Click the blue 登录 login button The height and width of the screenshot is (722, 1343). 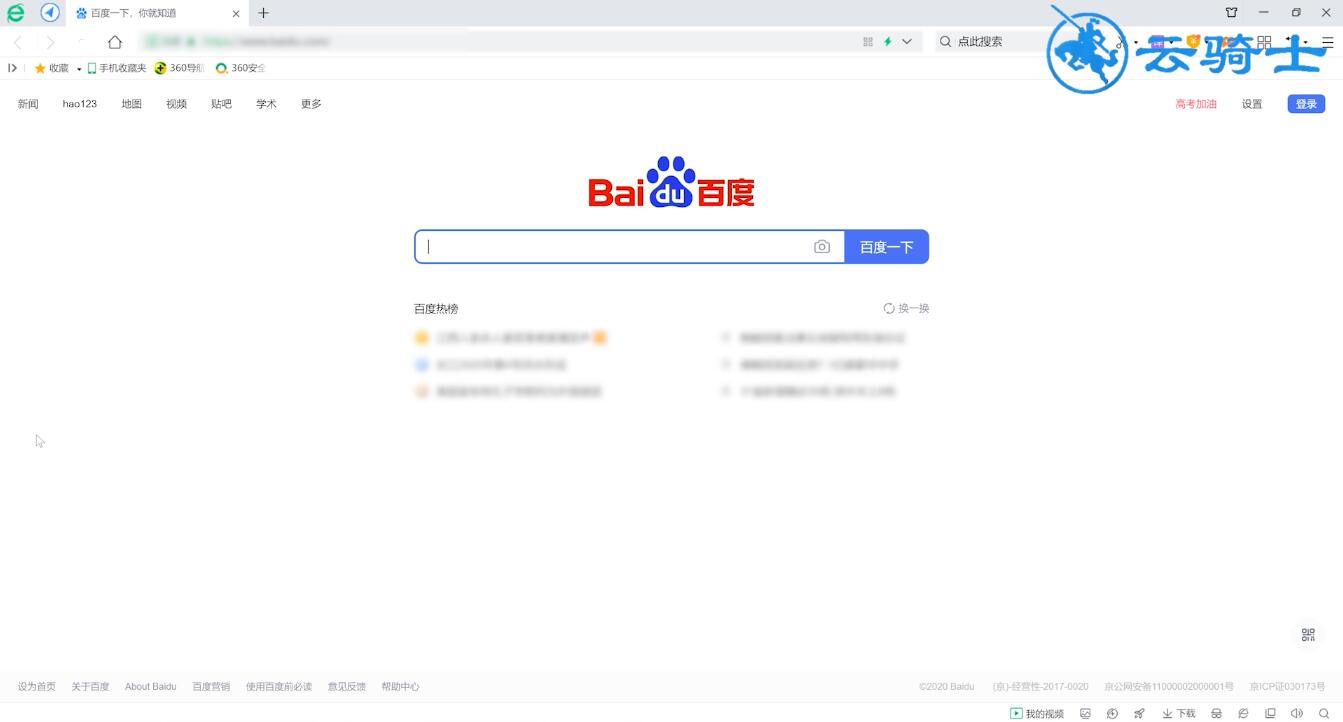click(x=1306, y=104)
